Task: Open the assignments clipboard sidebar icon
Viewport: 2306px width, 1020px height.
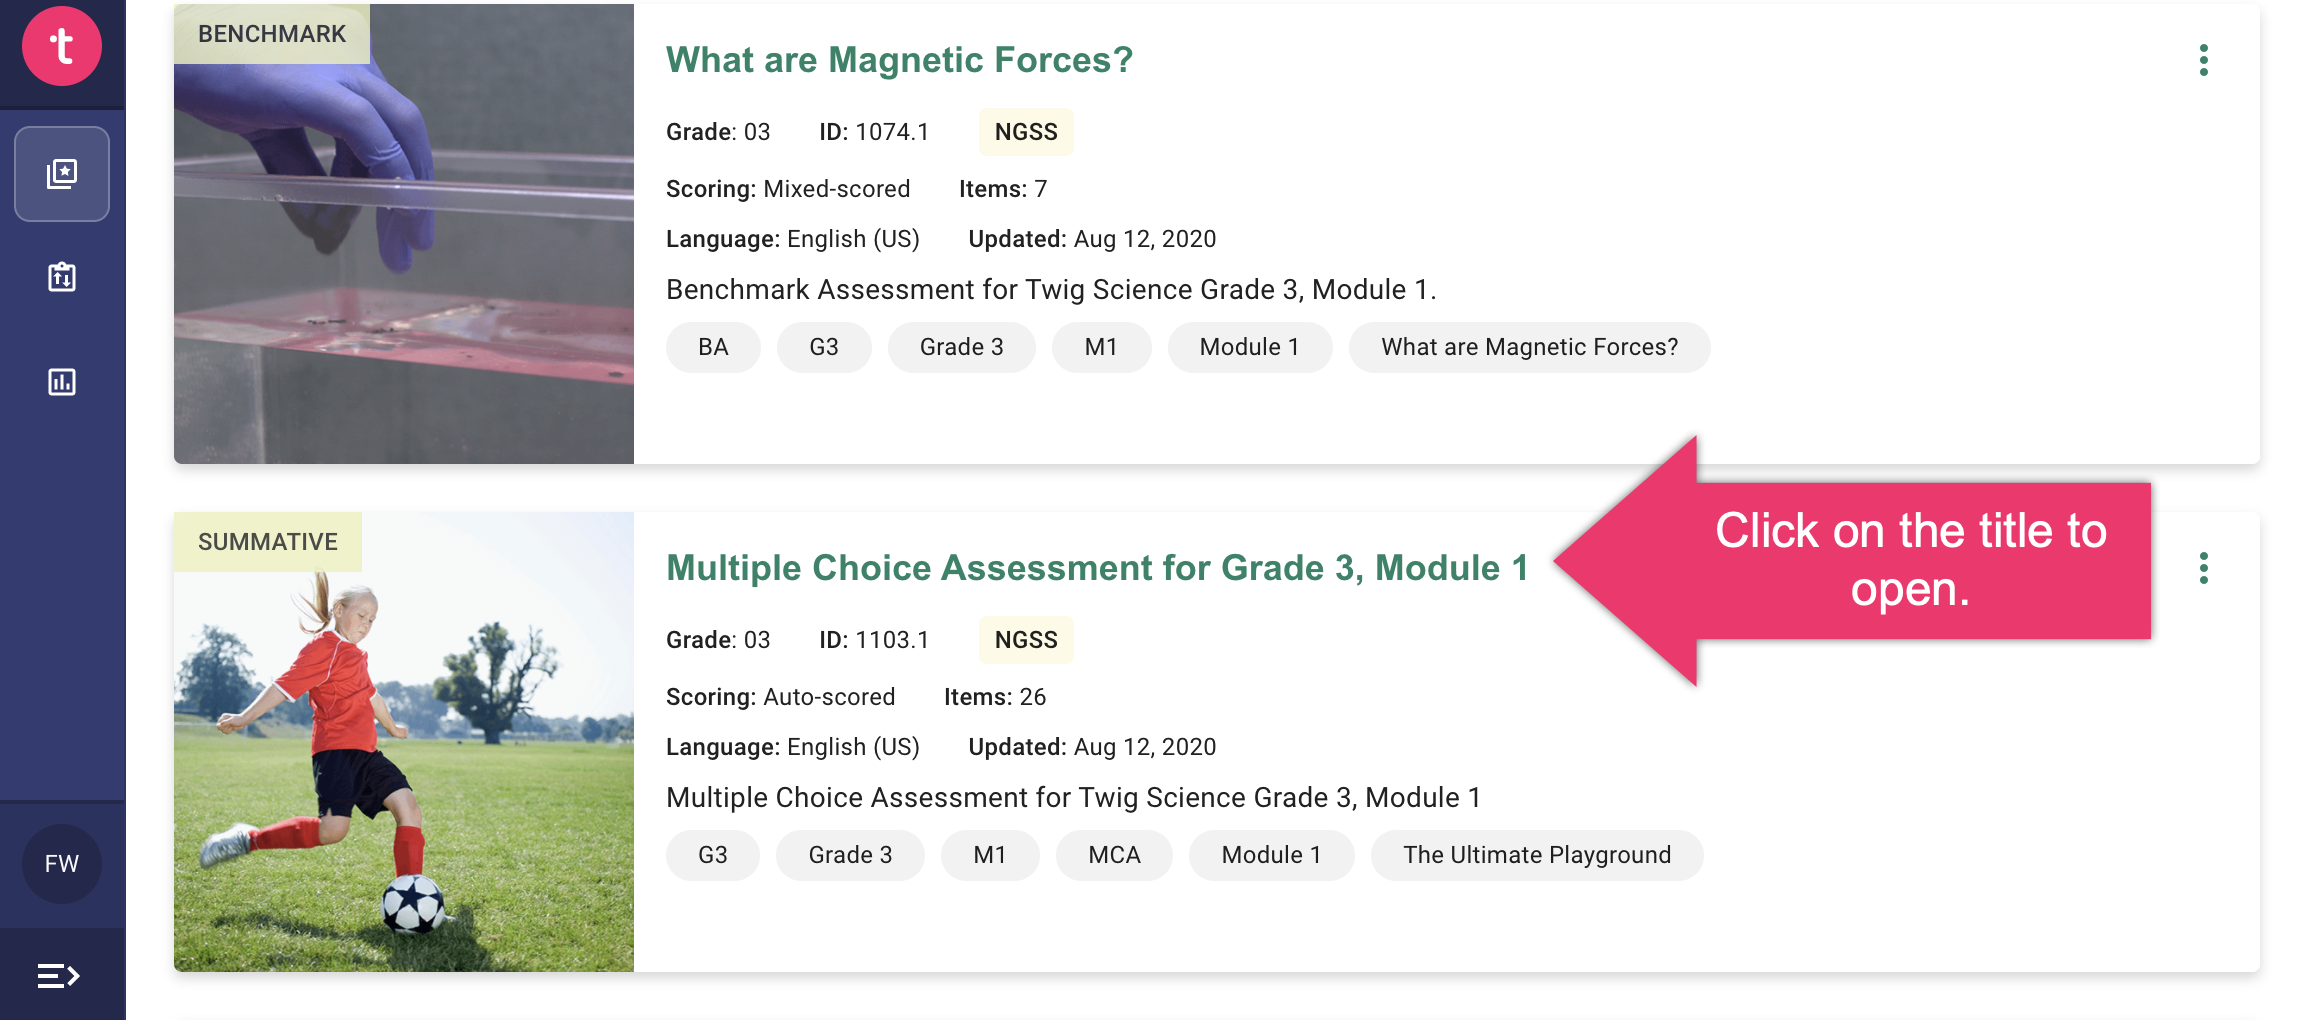Action: click(x=62, y=277)
